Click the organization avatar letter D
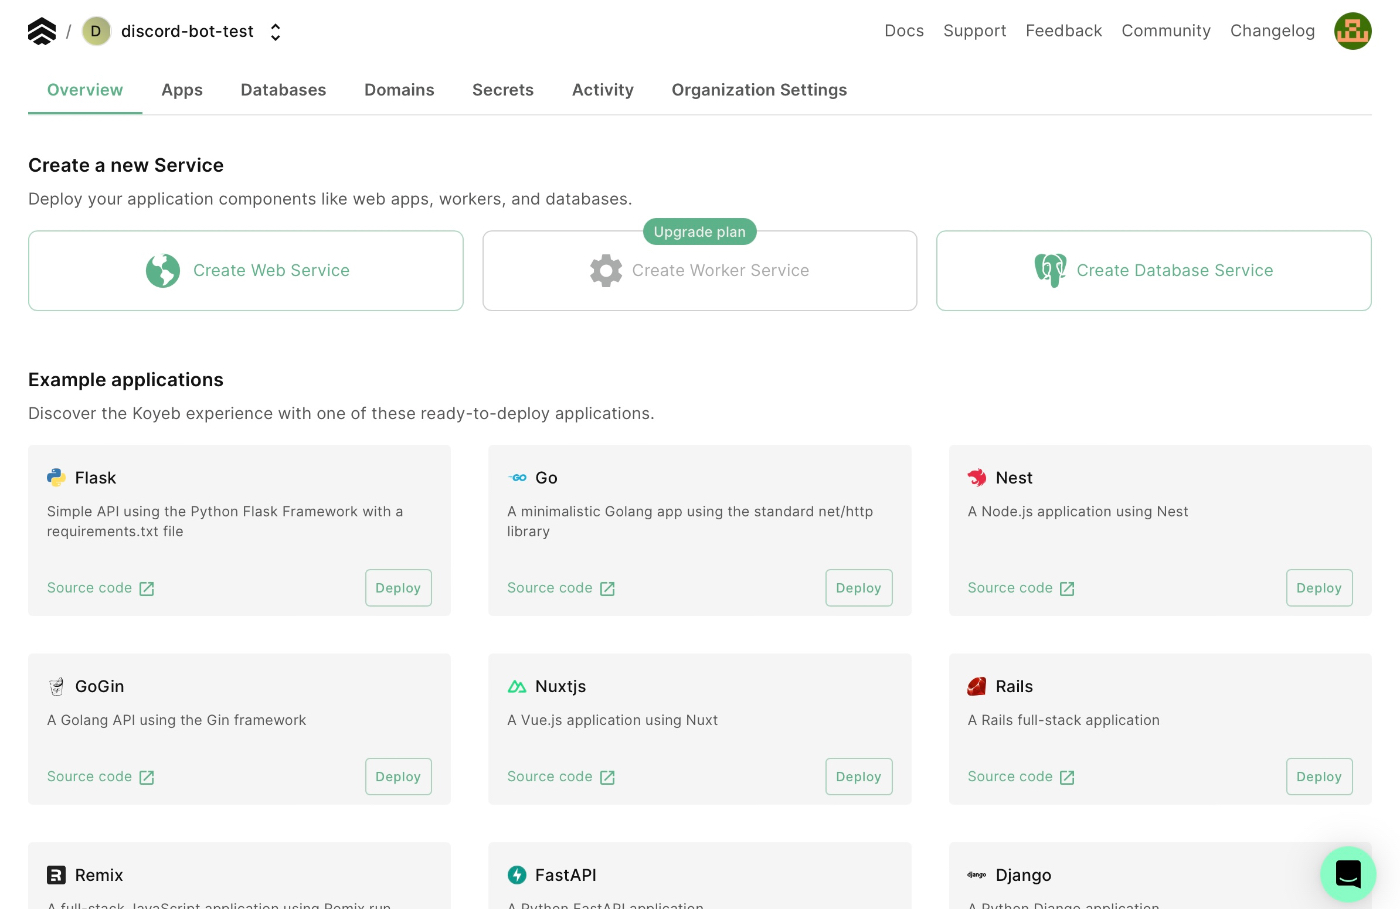The height and width of the screenshot is (909, 1400). (96, 31)
